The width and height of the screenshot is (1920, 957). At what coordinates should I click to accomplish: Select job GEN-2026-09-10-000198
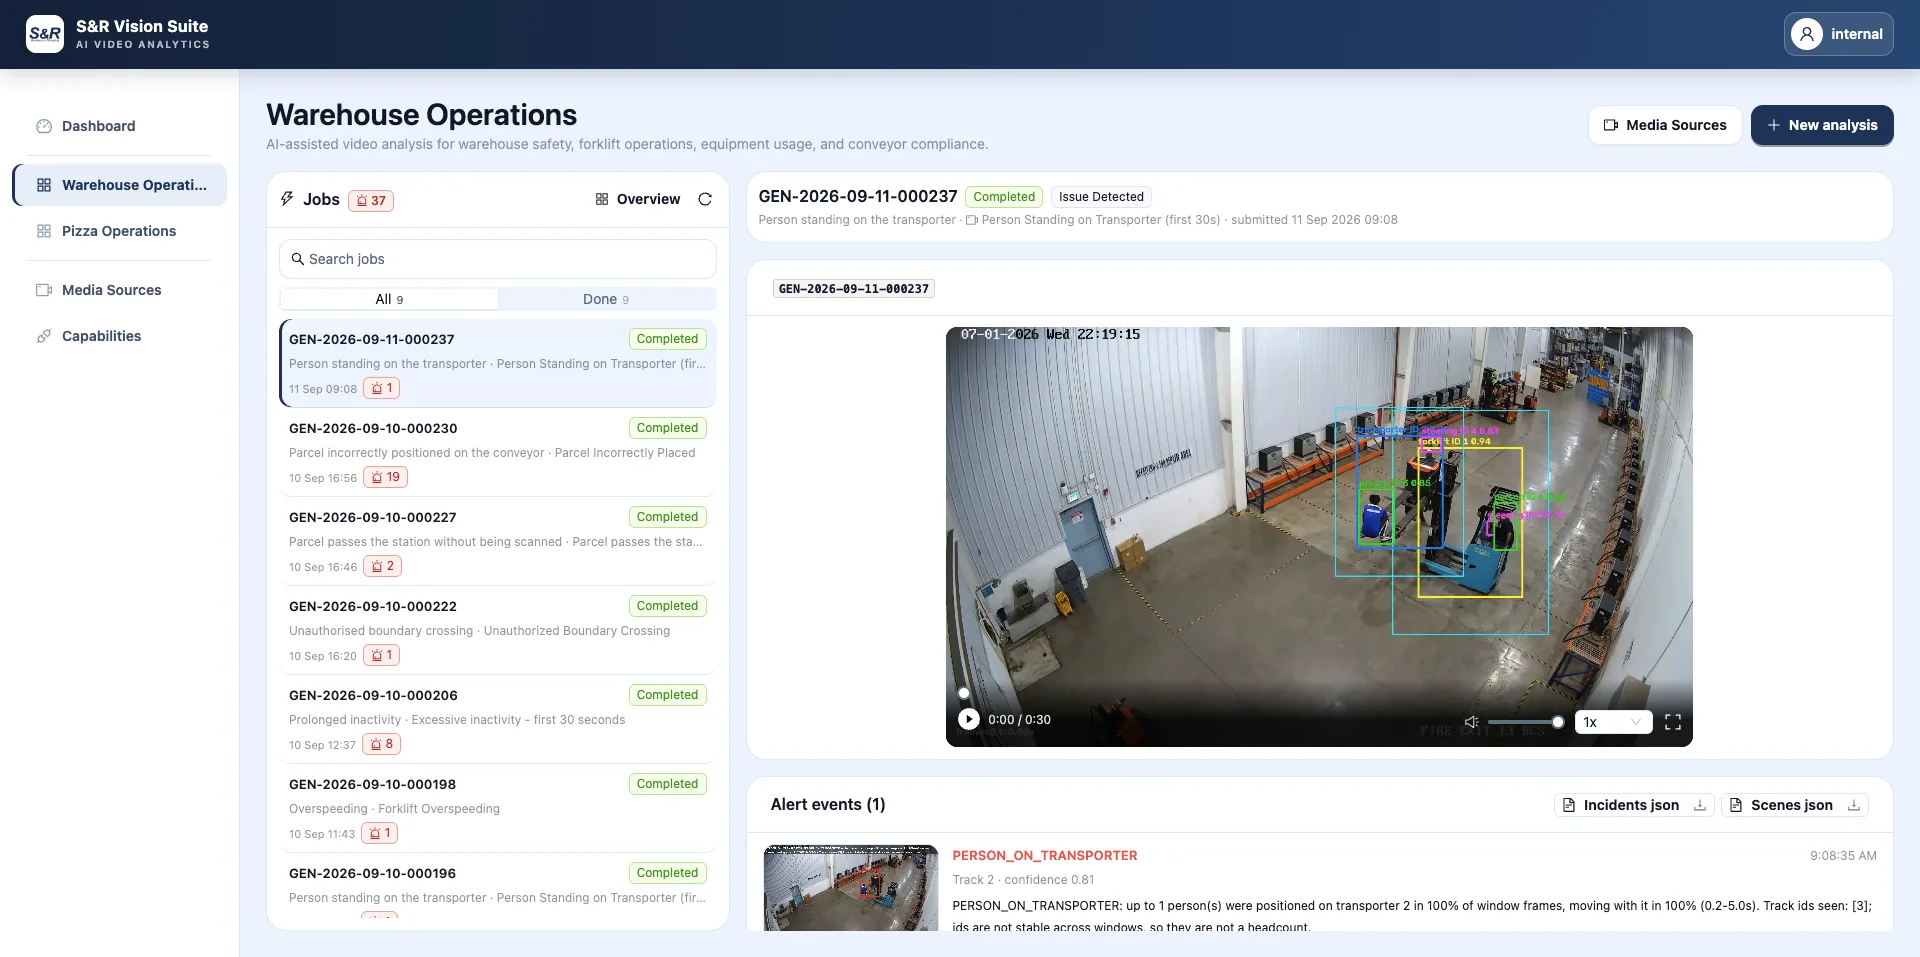pyautogui.click(x=498, y=808)
